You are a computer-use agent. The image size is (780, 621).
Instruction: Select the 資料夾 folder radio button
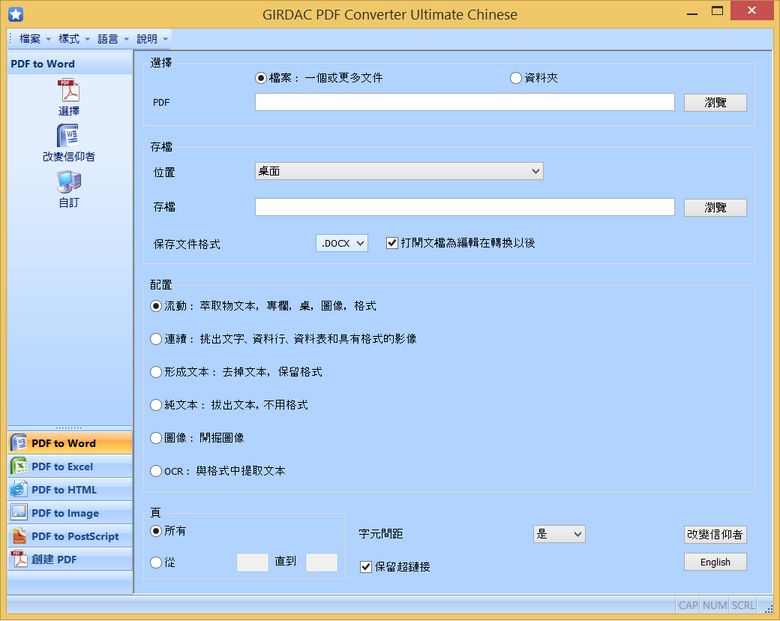pos(516,78)
